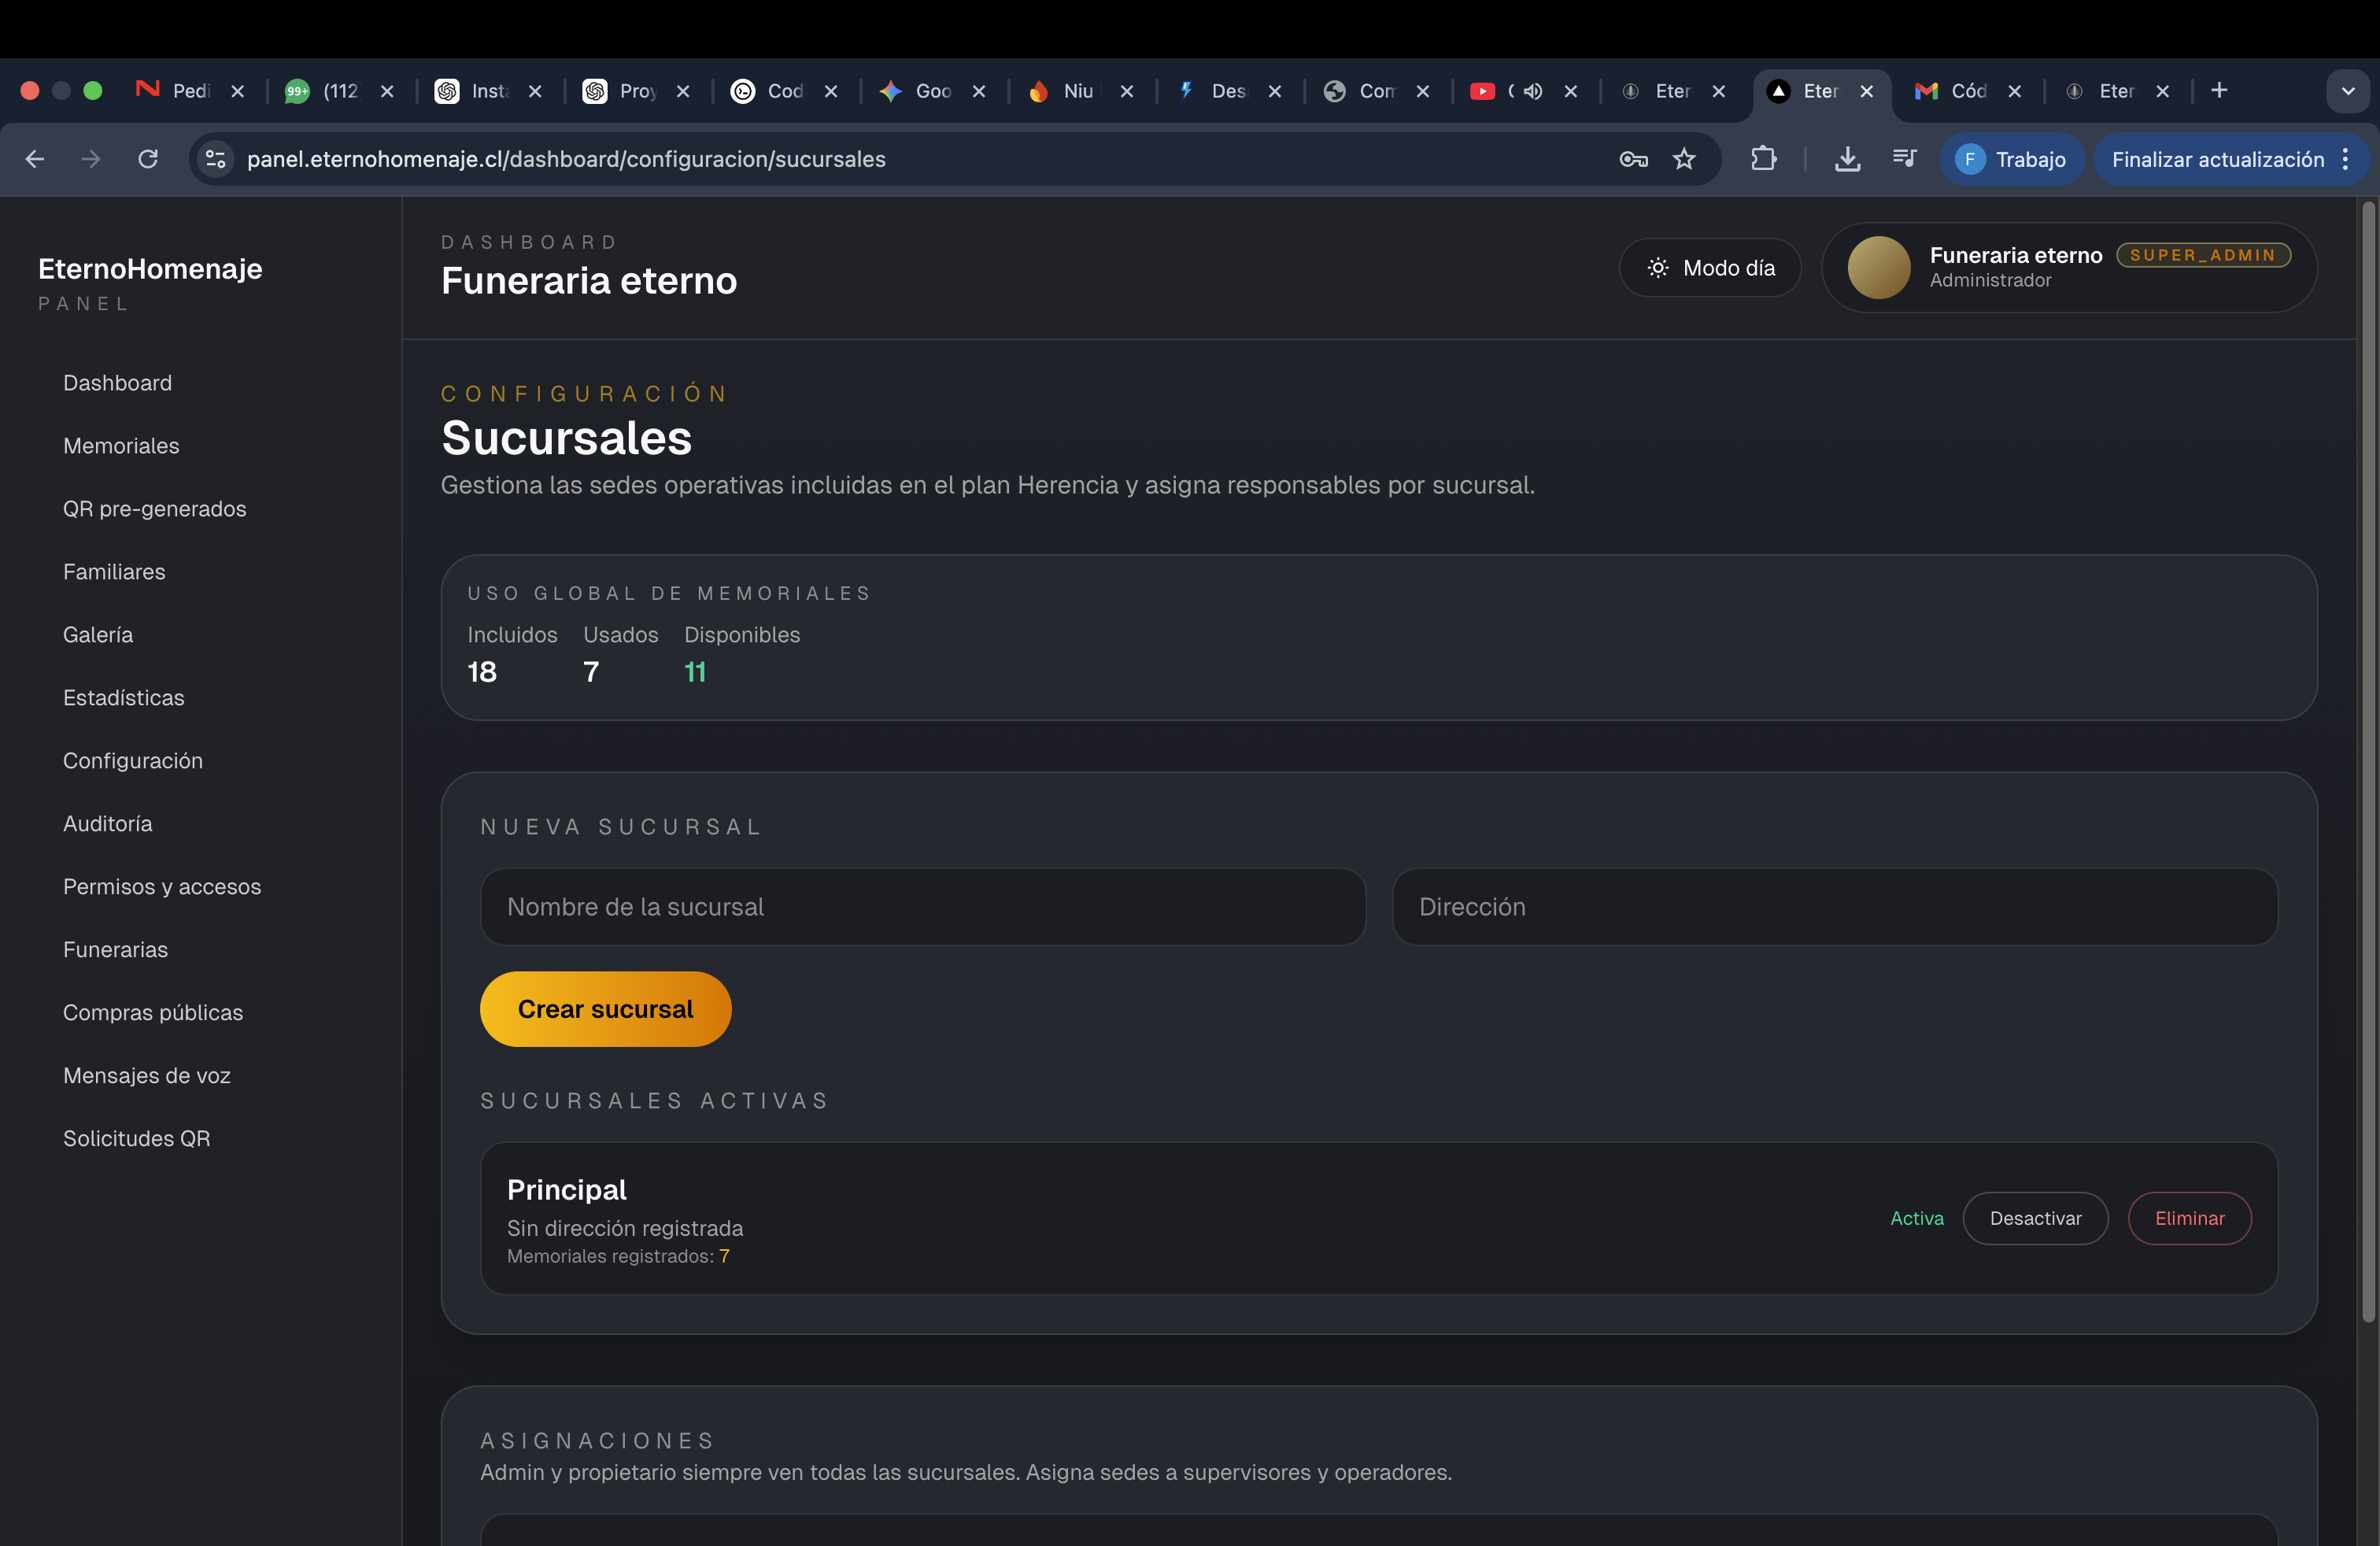2380x1546 pixels.
Task: Open the browser downloads icon
Action: pyautogui.click(x=1847, y=159)
